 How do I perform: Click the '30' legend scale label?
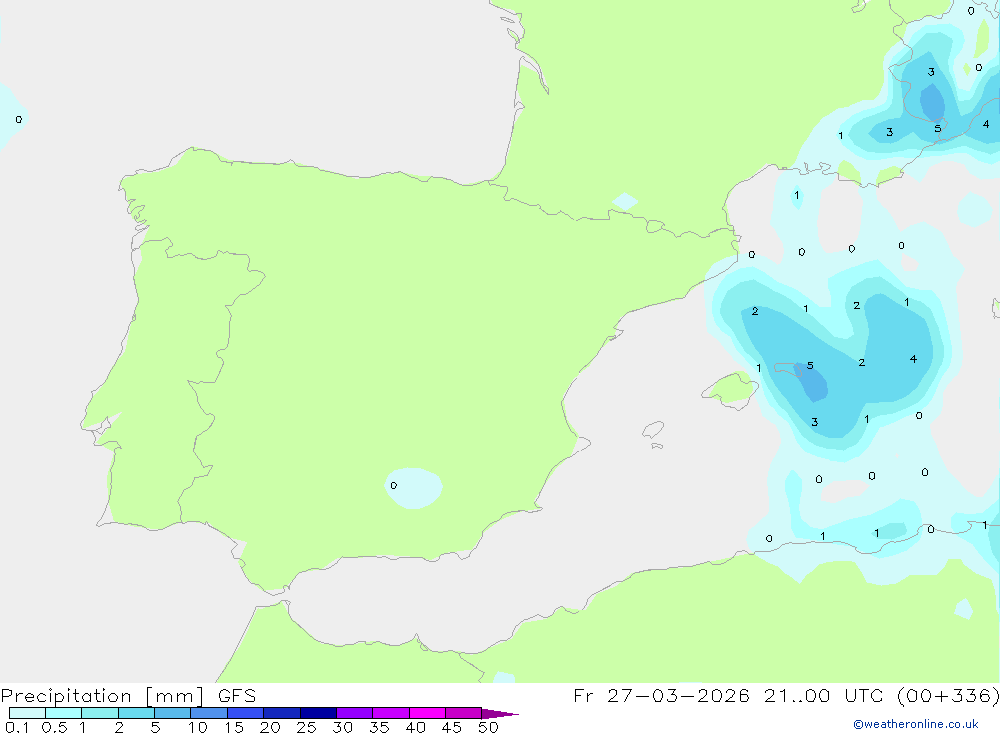[342, 727]
